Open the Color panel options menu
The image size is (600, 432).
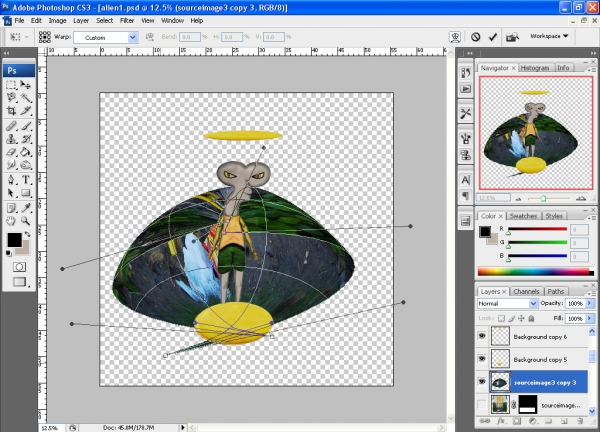point(591,217)
